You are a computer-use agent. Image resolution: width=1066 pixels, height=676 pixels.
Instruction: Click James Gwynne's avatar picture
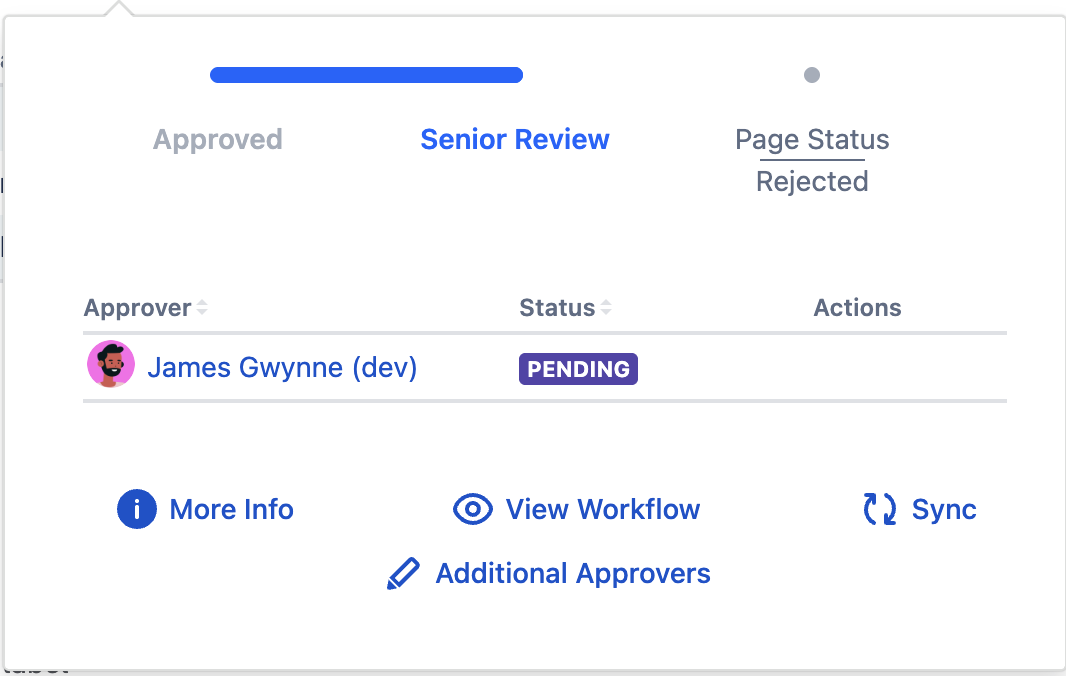(x=111, y=365)
